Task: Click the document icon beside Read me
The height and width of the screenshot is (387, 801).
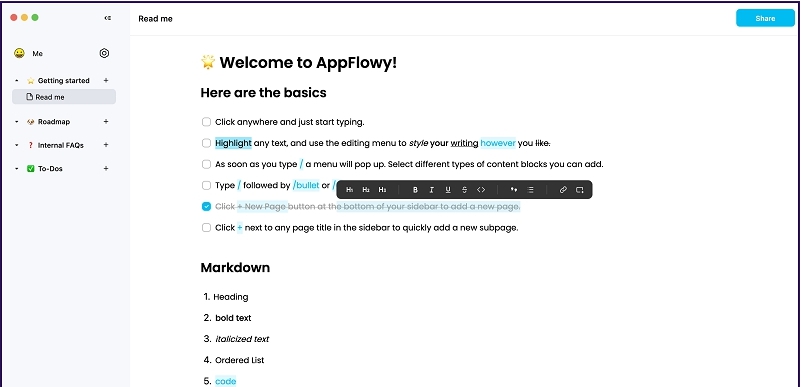Action: pyautogui.click(x=30, y=96)
